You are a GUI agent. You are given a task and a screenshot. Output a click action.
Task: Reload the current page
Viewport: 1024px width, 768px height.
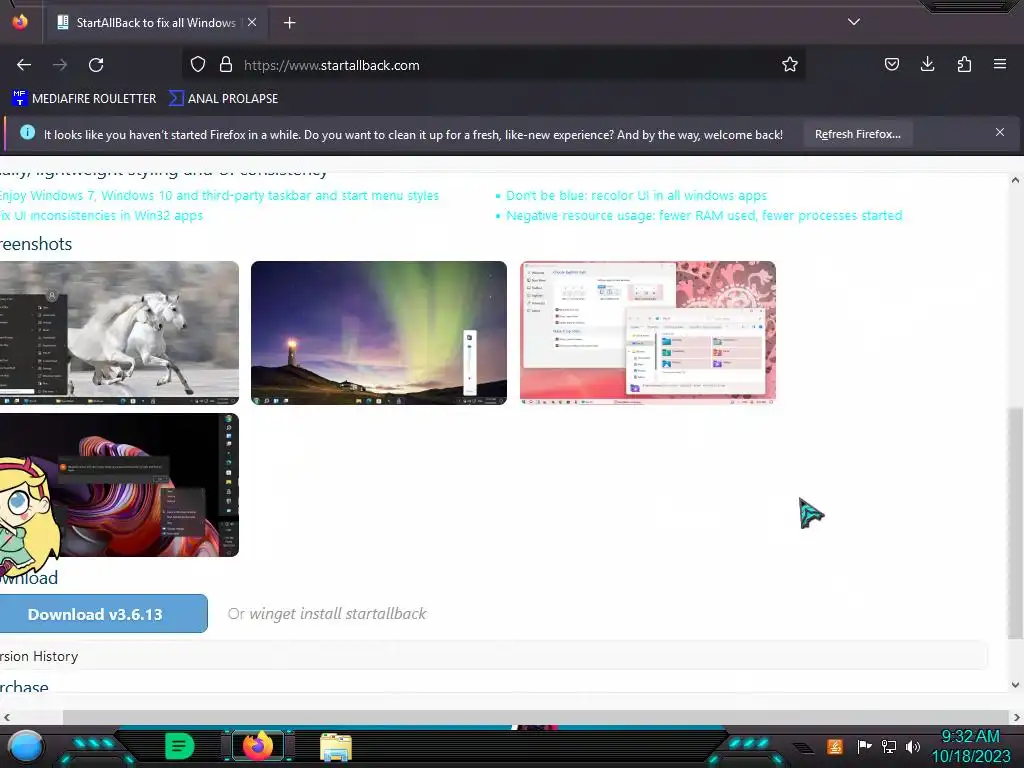click(96, 65)
